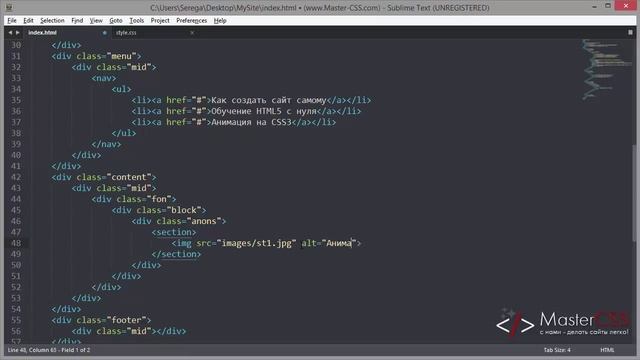Open the File menu
Screen dimensions: 640x360
pos(12,20)
